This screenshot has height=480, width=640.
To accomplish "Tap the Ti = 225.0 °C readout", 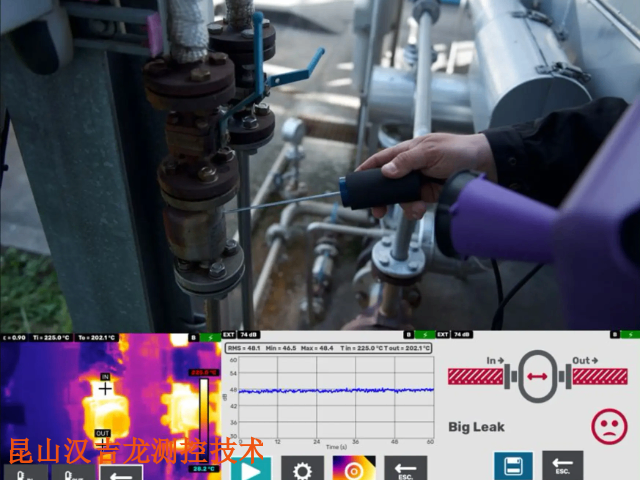I will coord(50,337).
